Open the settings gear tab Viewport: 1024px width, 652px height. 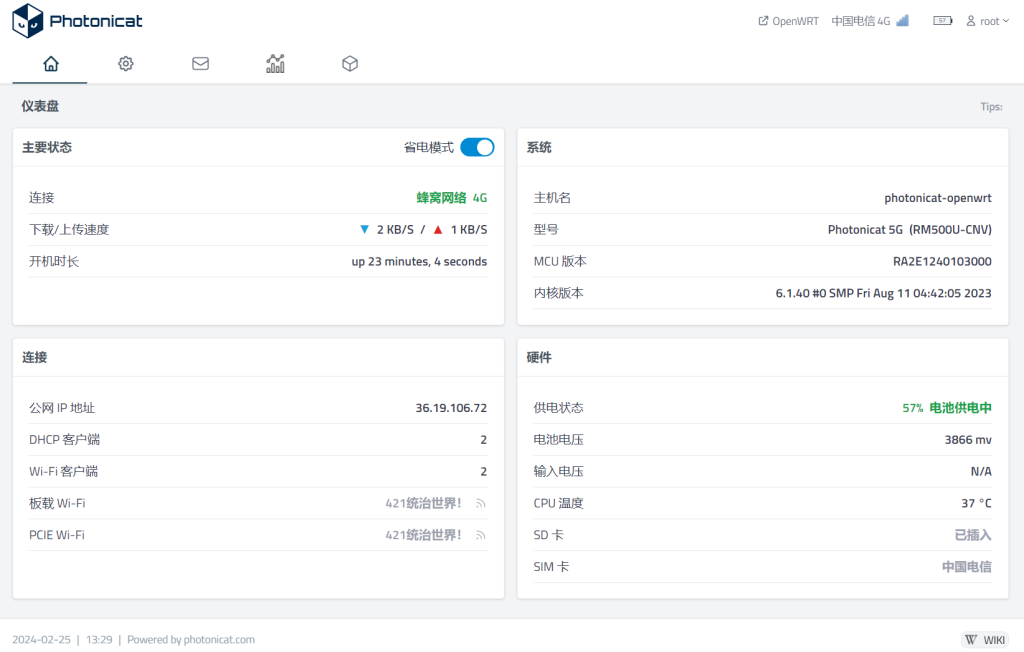click(126, 64)
